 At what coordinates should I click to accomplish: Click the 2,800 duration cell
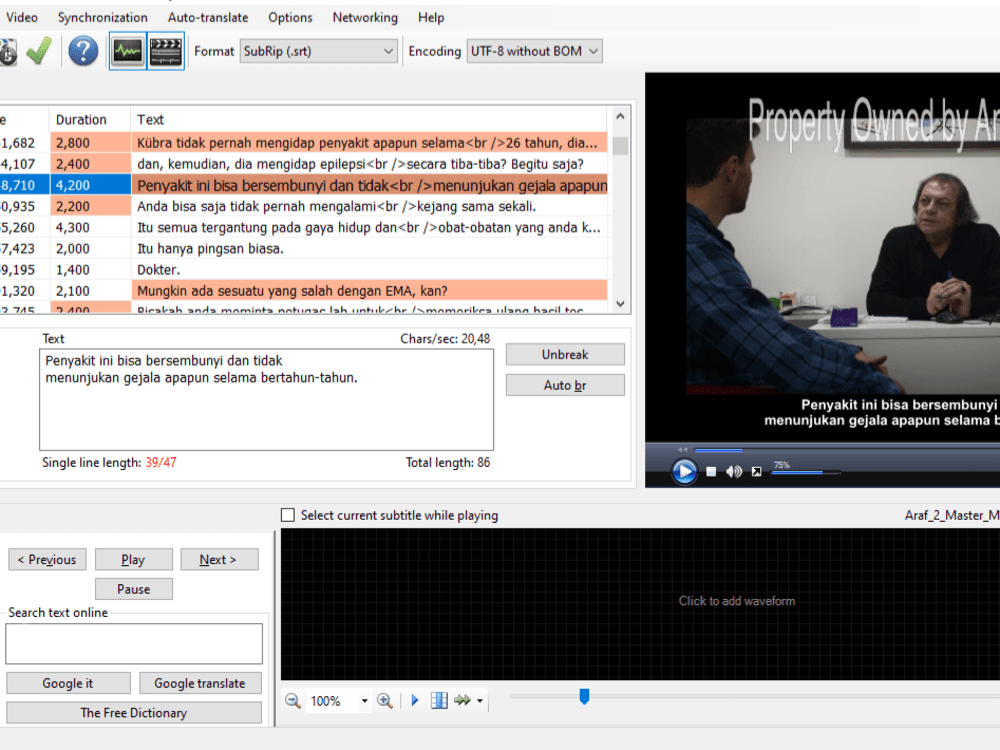click(x=89, y=143)
